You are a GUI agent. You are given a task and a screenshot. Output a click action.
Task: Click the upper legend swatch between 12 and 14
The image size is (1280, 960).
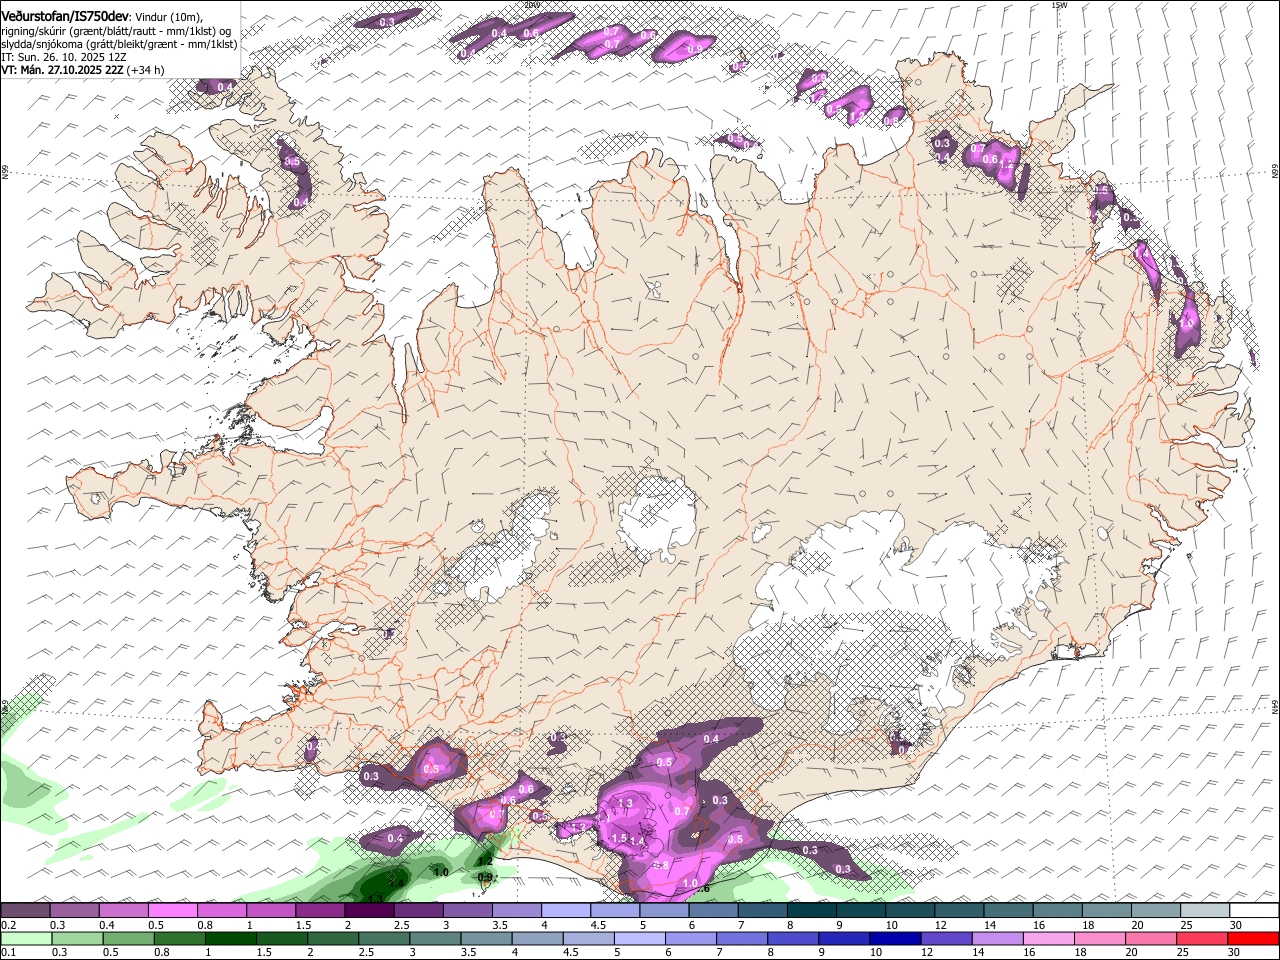[x=960, y=911]
